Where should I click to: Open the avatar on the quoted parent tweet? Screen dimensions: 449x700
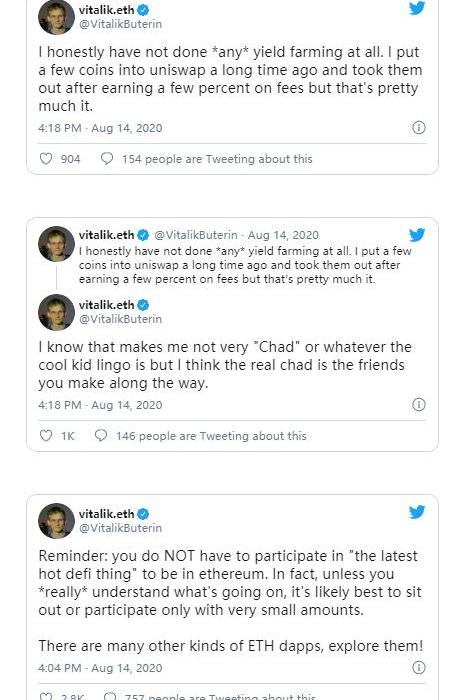(56, 244)
